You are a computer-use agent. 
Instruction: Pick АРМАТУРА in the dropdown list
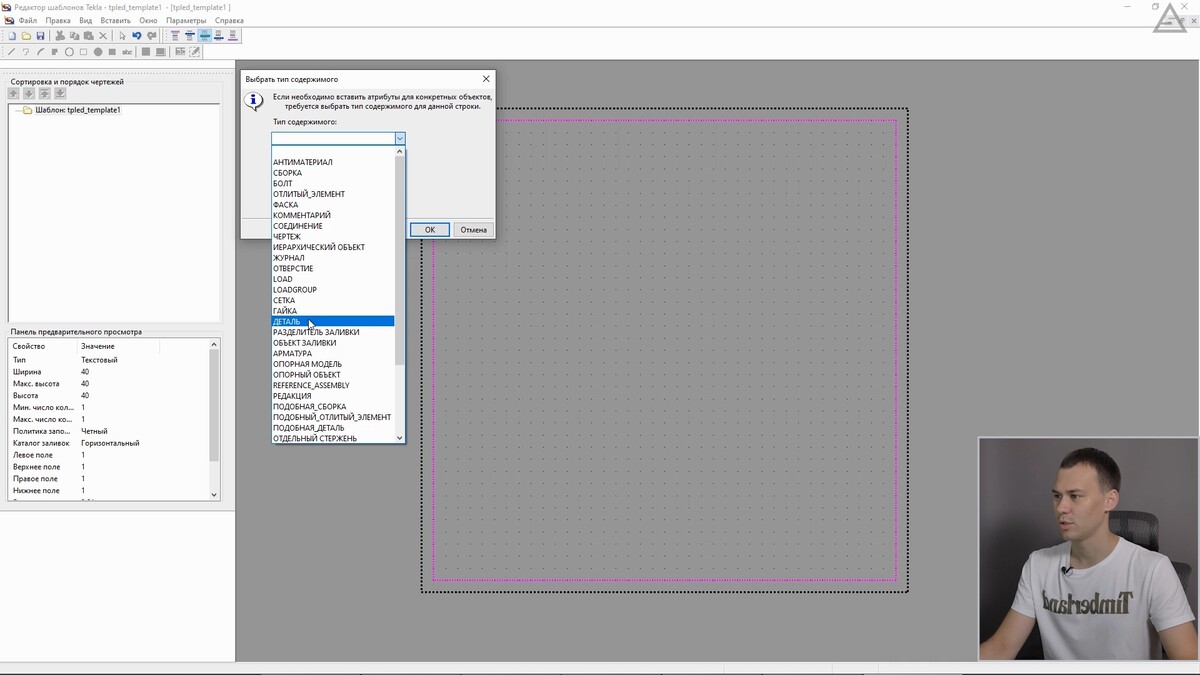point(292,354)
